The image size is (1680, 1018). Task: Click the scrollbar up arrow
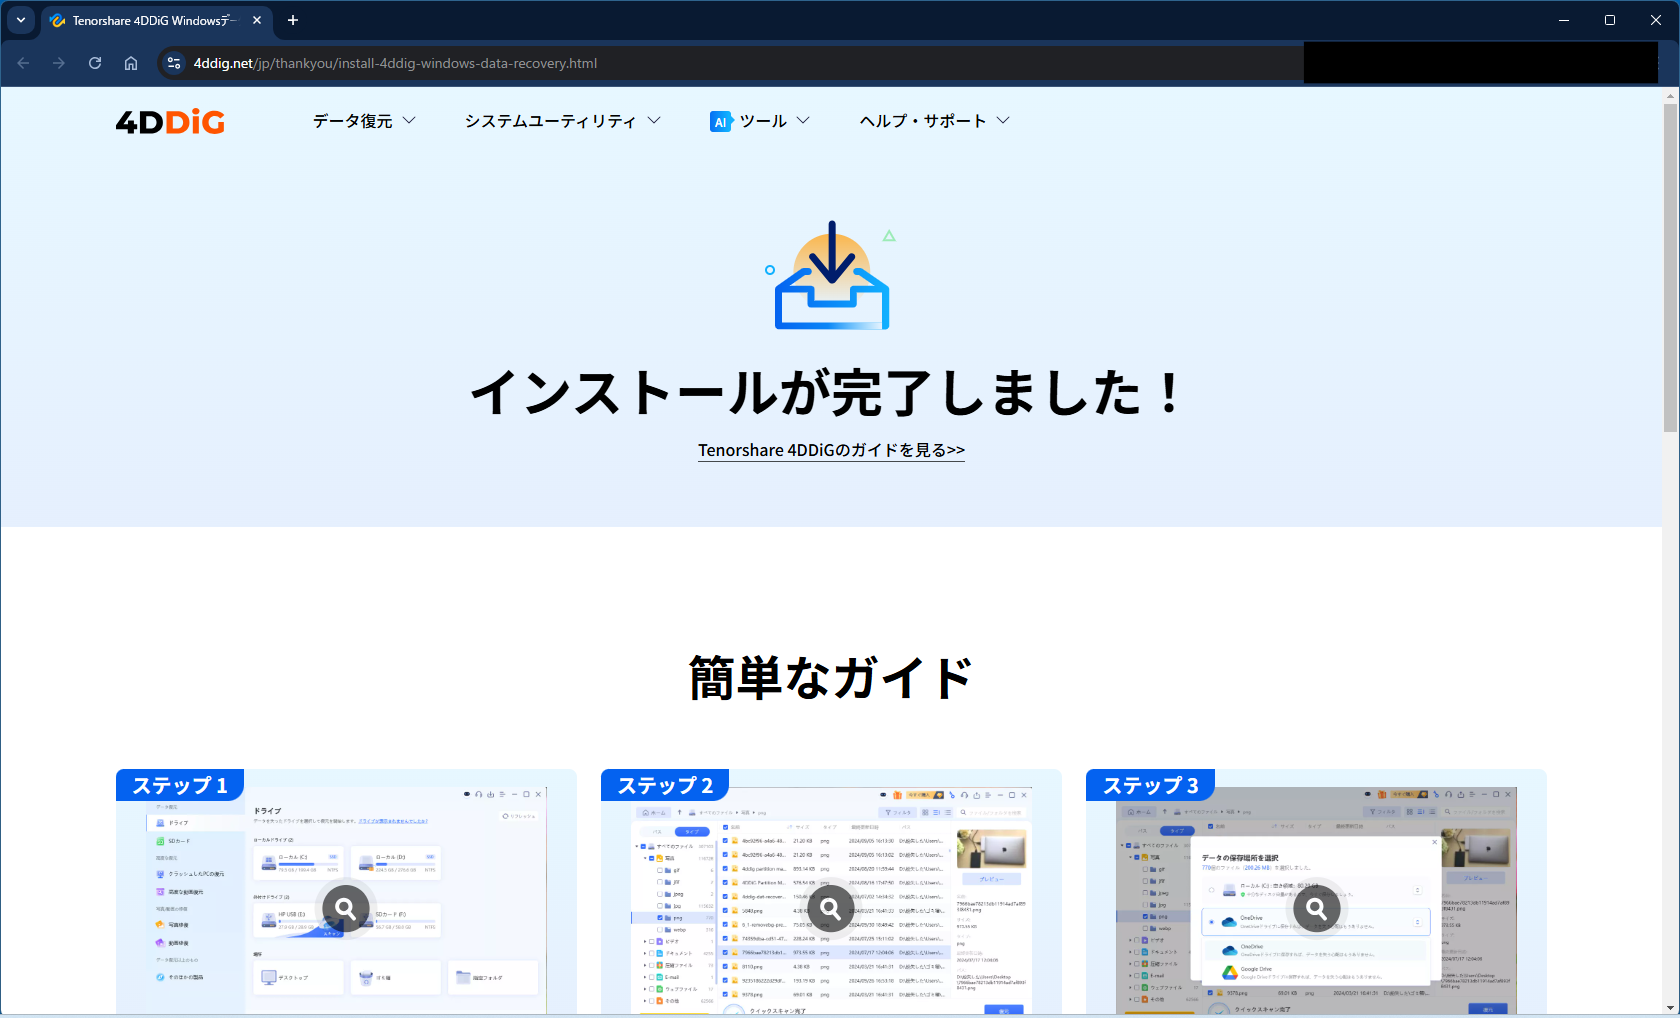[1670, 96]
